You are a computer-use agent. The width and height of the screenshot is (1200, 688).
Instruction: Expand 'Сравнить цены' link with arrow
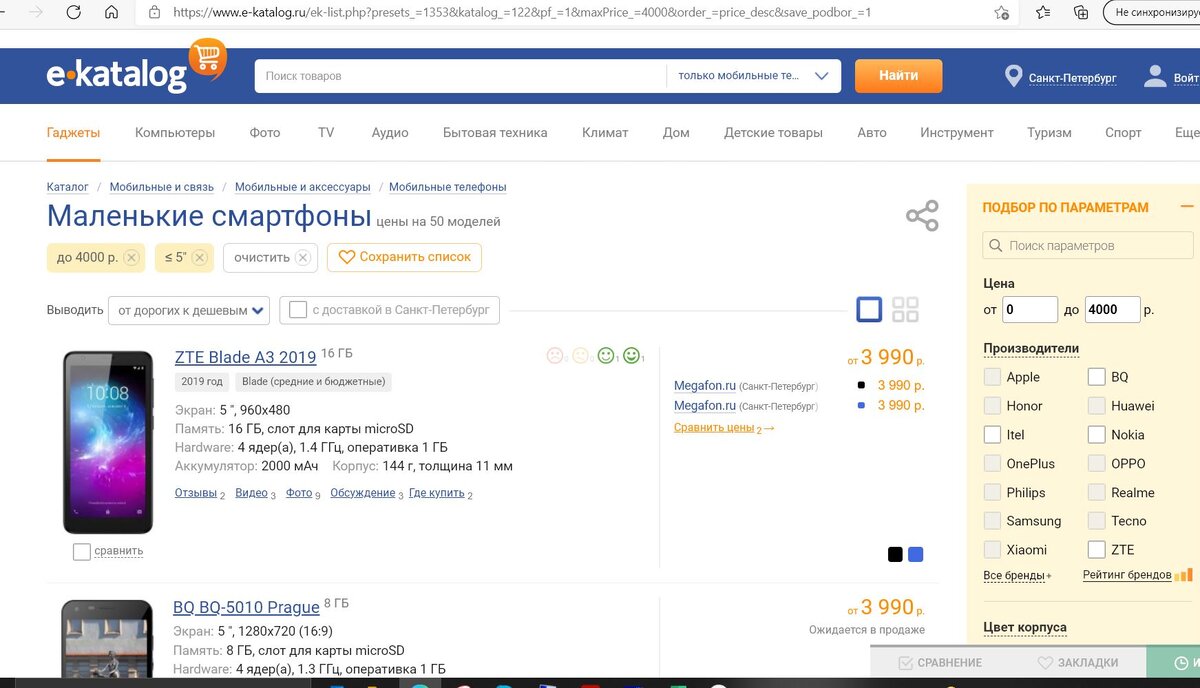click(x=724, y=428)
